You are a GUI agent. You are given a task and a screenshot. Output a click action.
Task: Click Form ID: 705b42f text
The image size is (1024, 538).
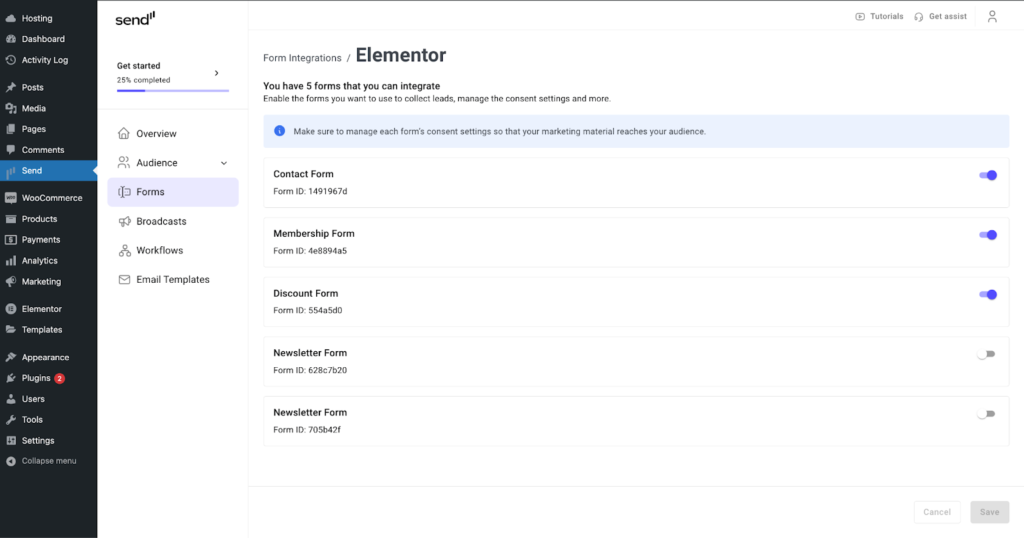[x=307, y=430]
